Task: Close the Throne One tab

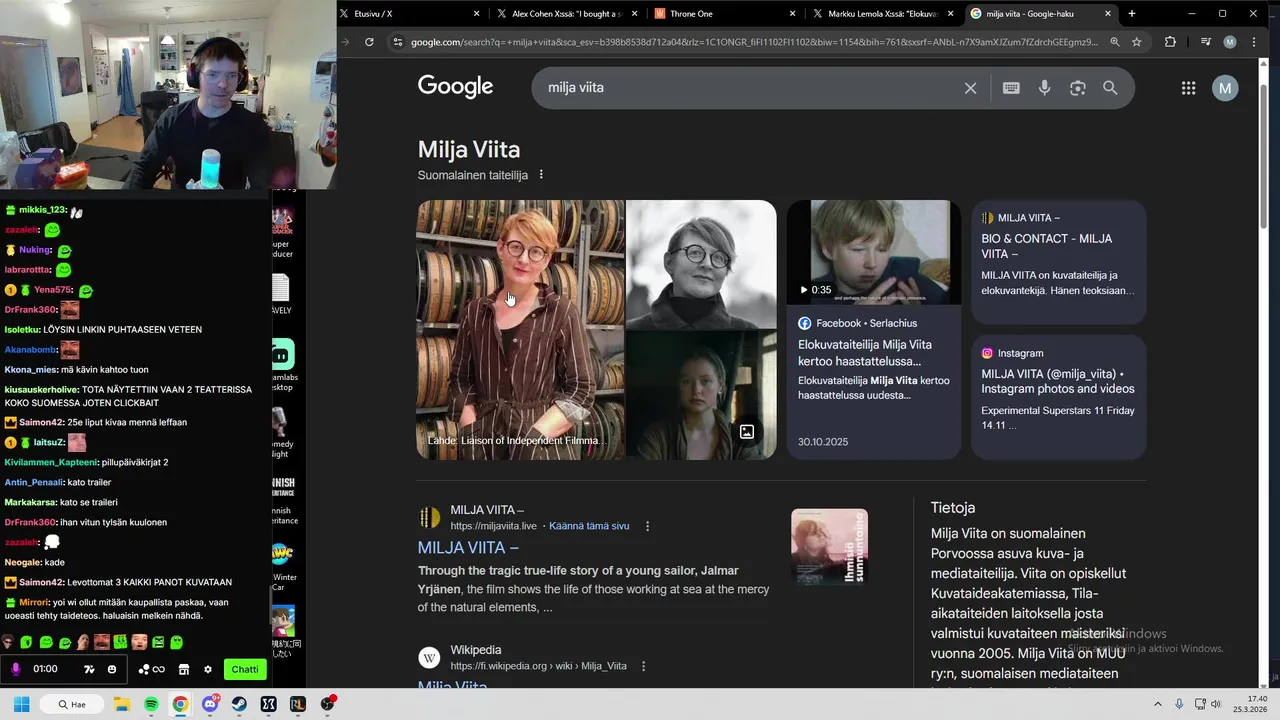Action: (793, 14)
